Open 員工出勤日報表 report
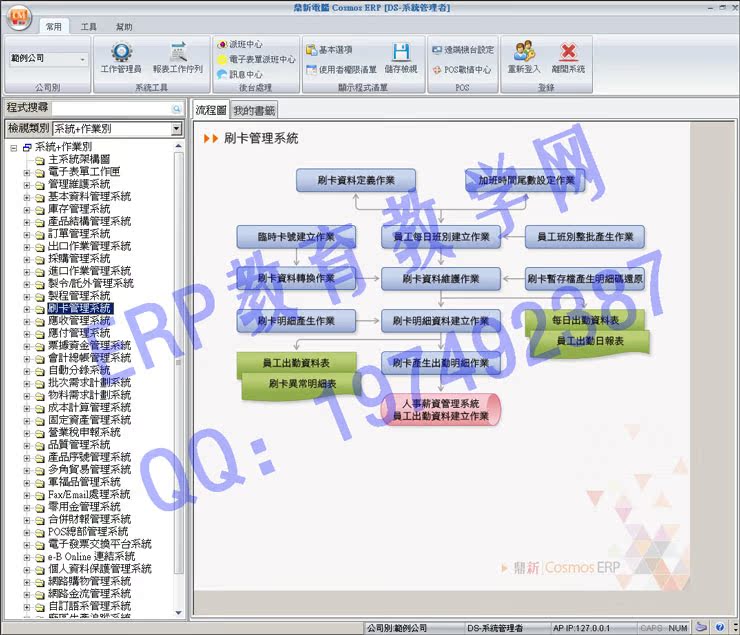 click(x=590, y=342)
